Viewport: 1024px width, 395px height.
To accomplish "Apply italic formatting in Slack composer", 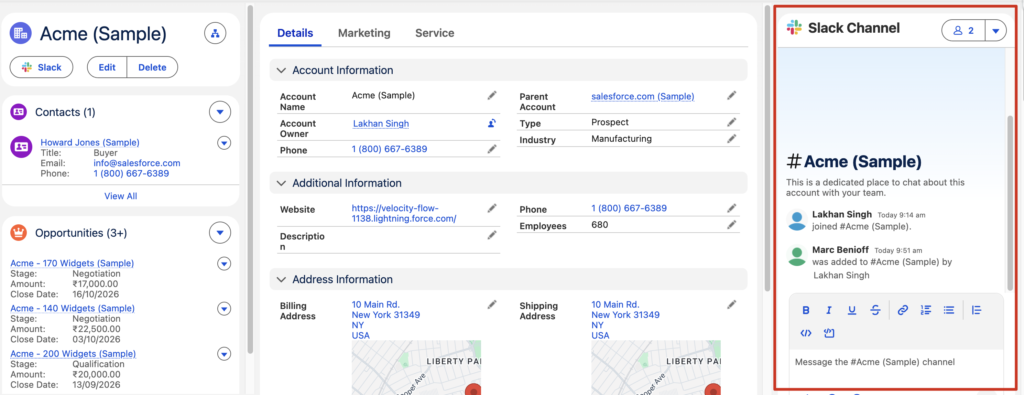I will point(829,310).
